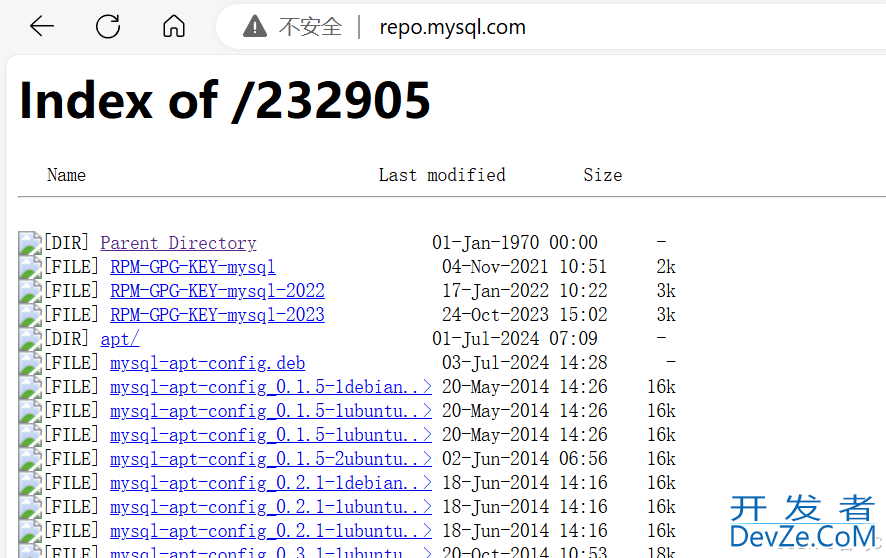The height and width of the screenshot is (558, 886).
Task: Open the RPM-GPG-KEY-mysql file link
Action: (193, 267)
